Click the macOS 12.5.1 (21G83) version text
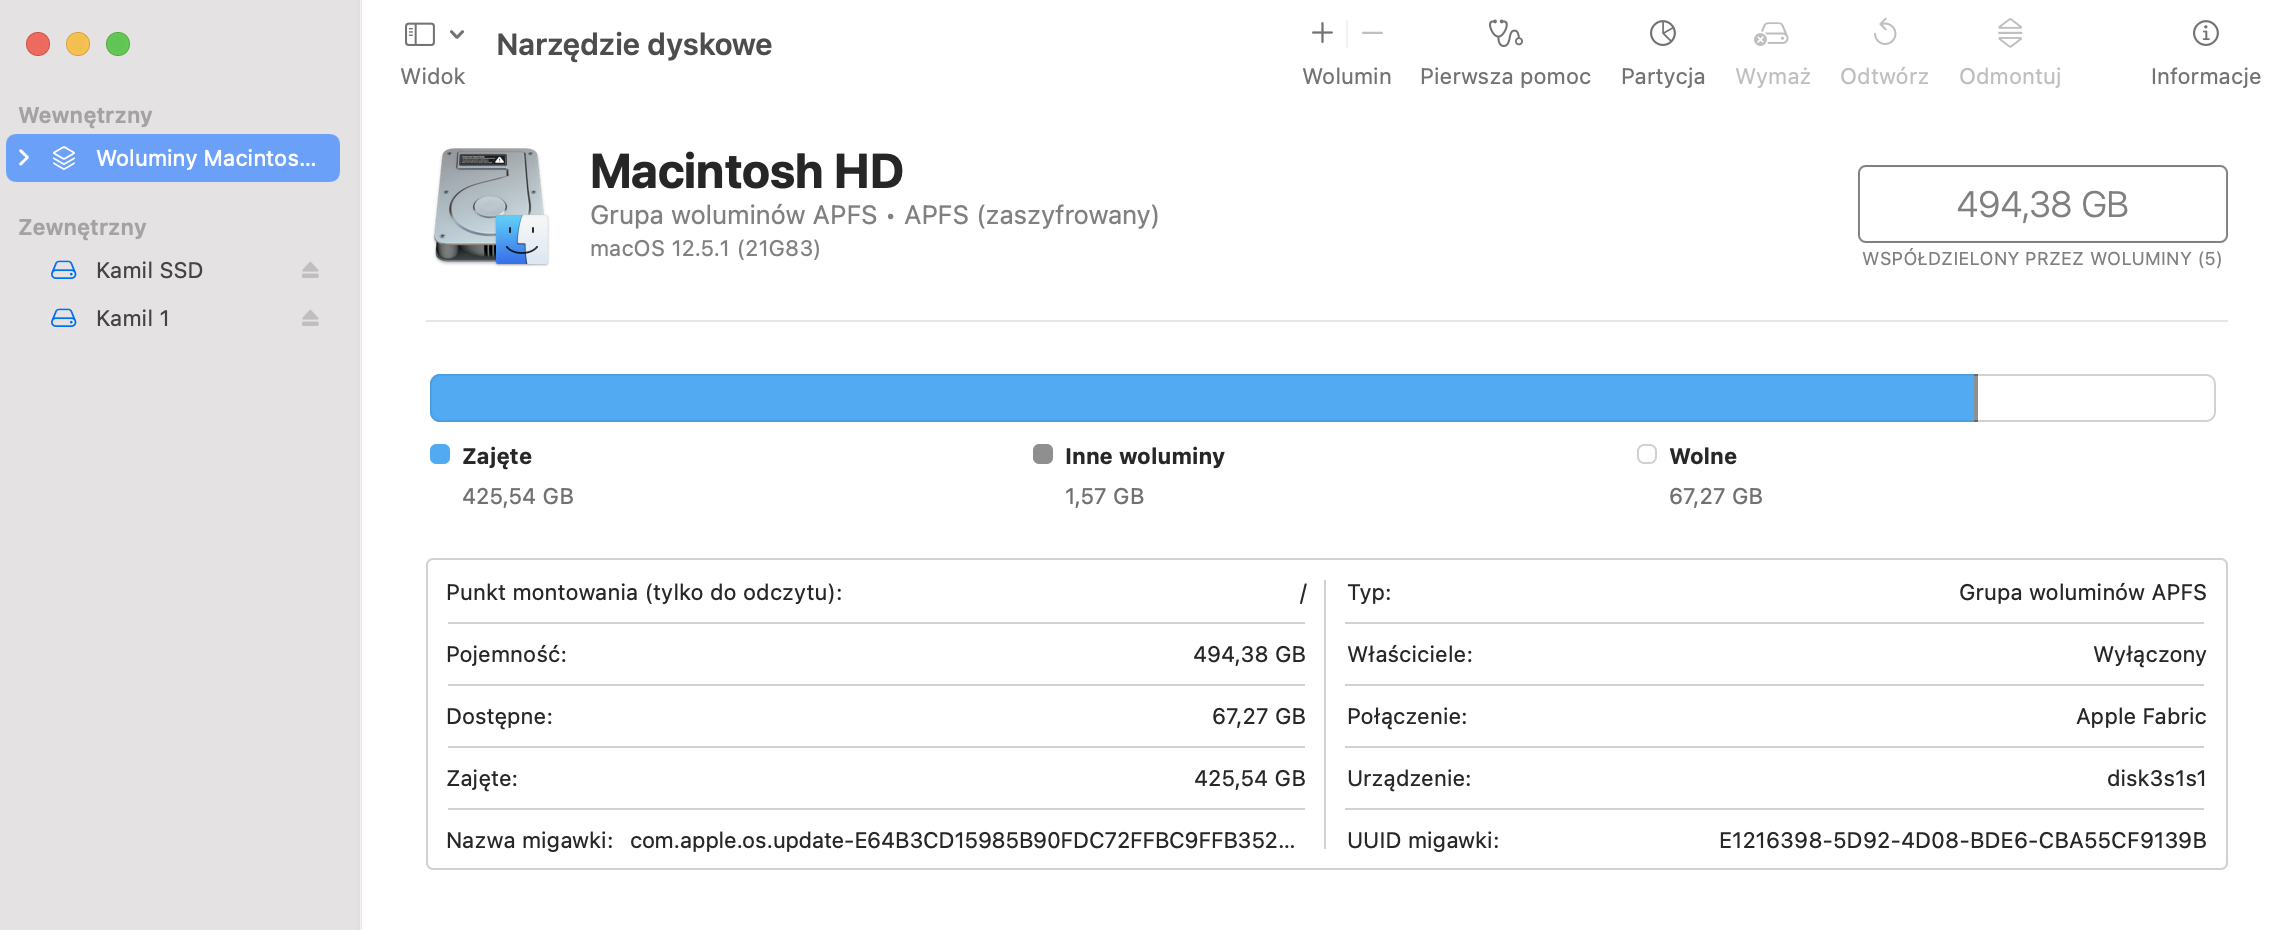 pyautogui.click(x=705, y=248)
